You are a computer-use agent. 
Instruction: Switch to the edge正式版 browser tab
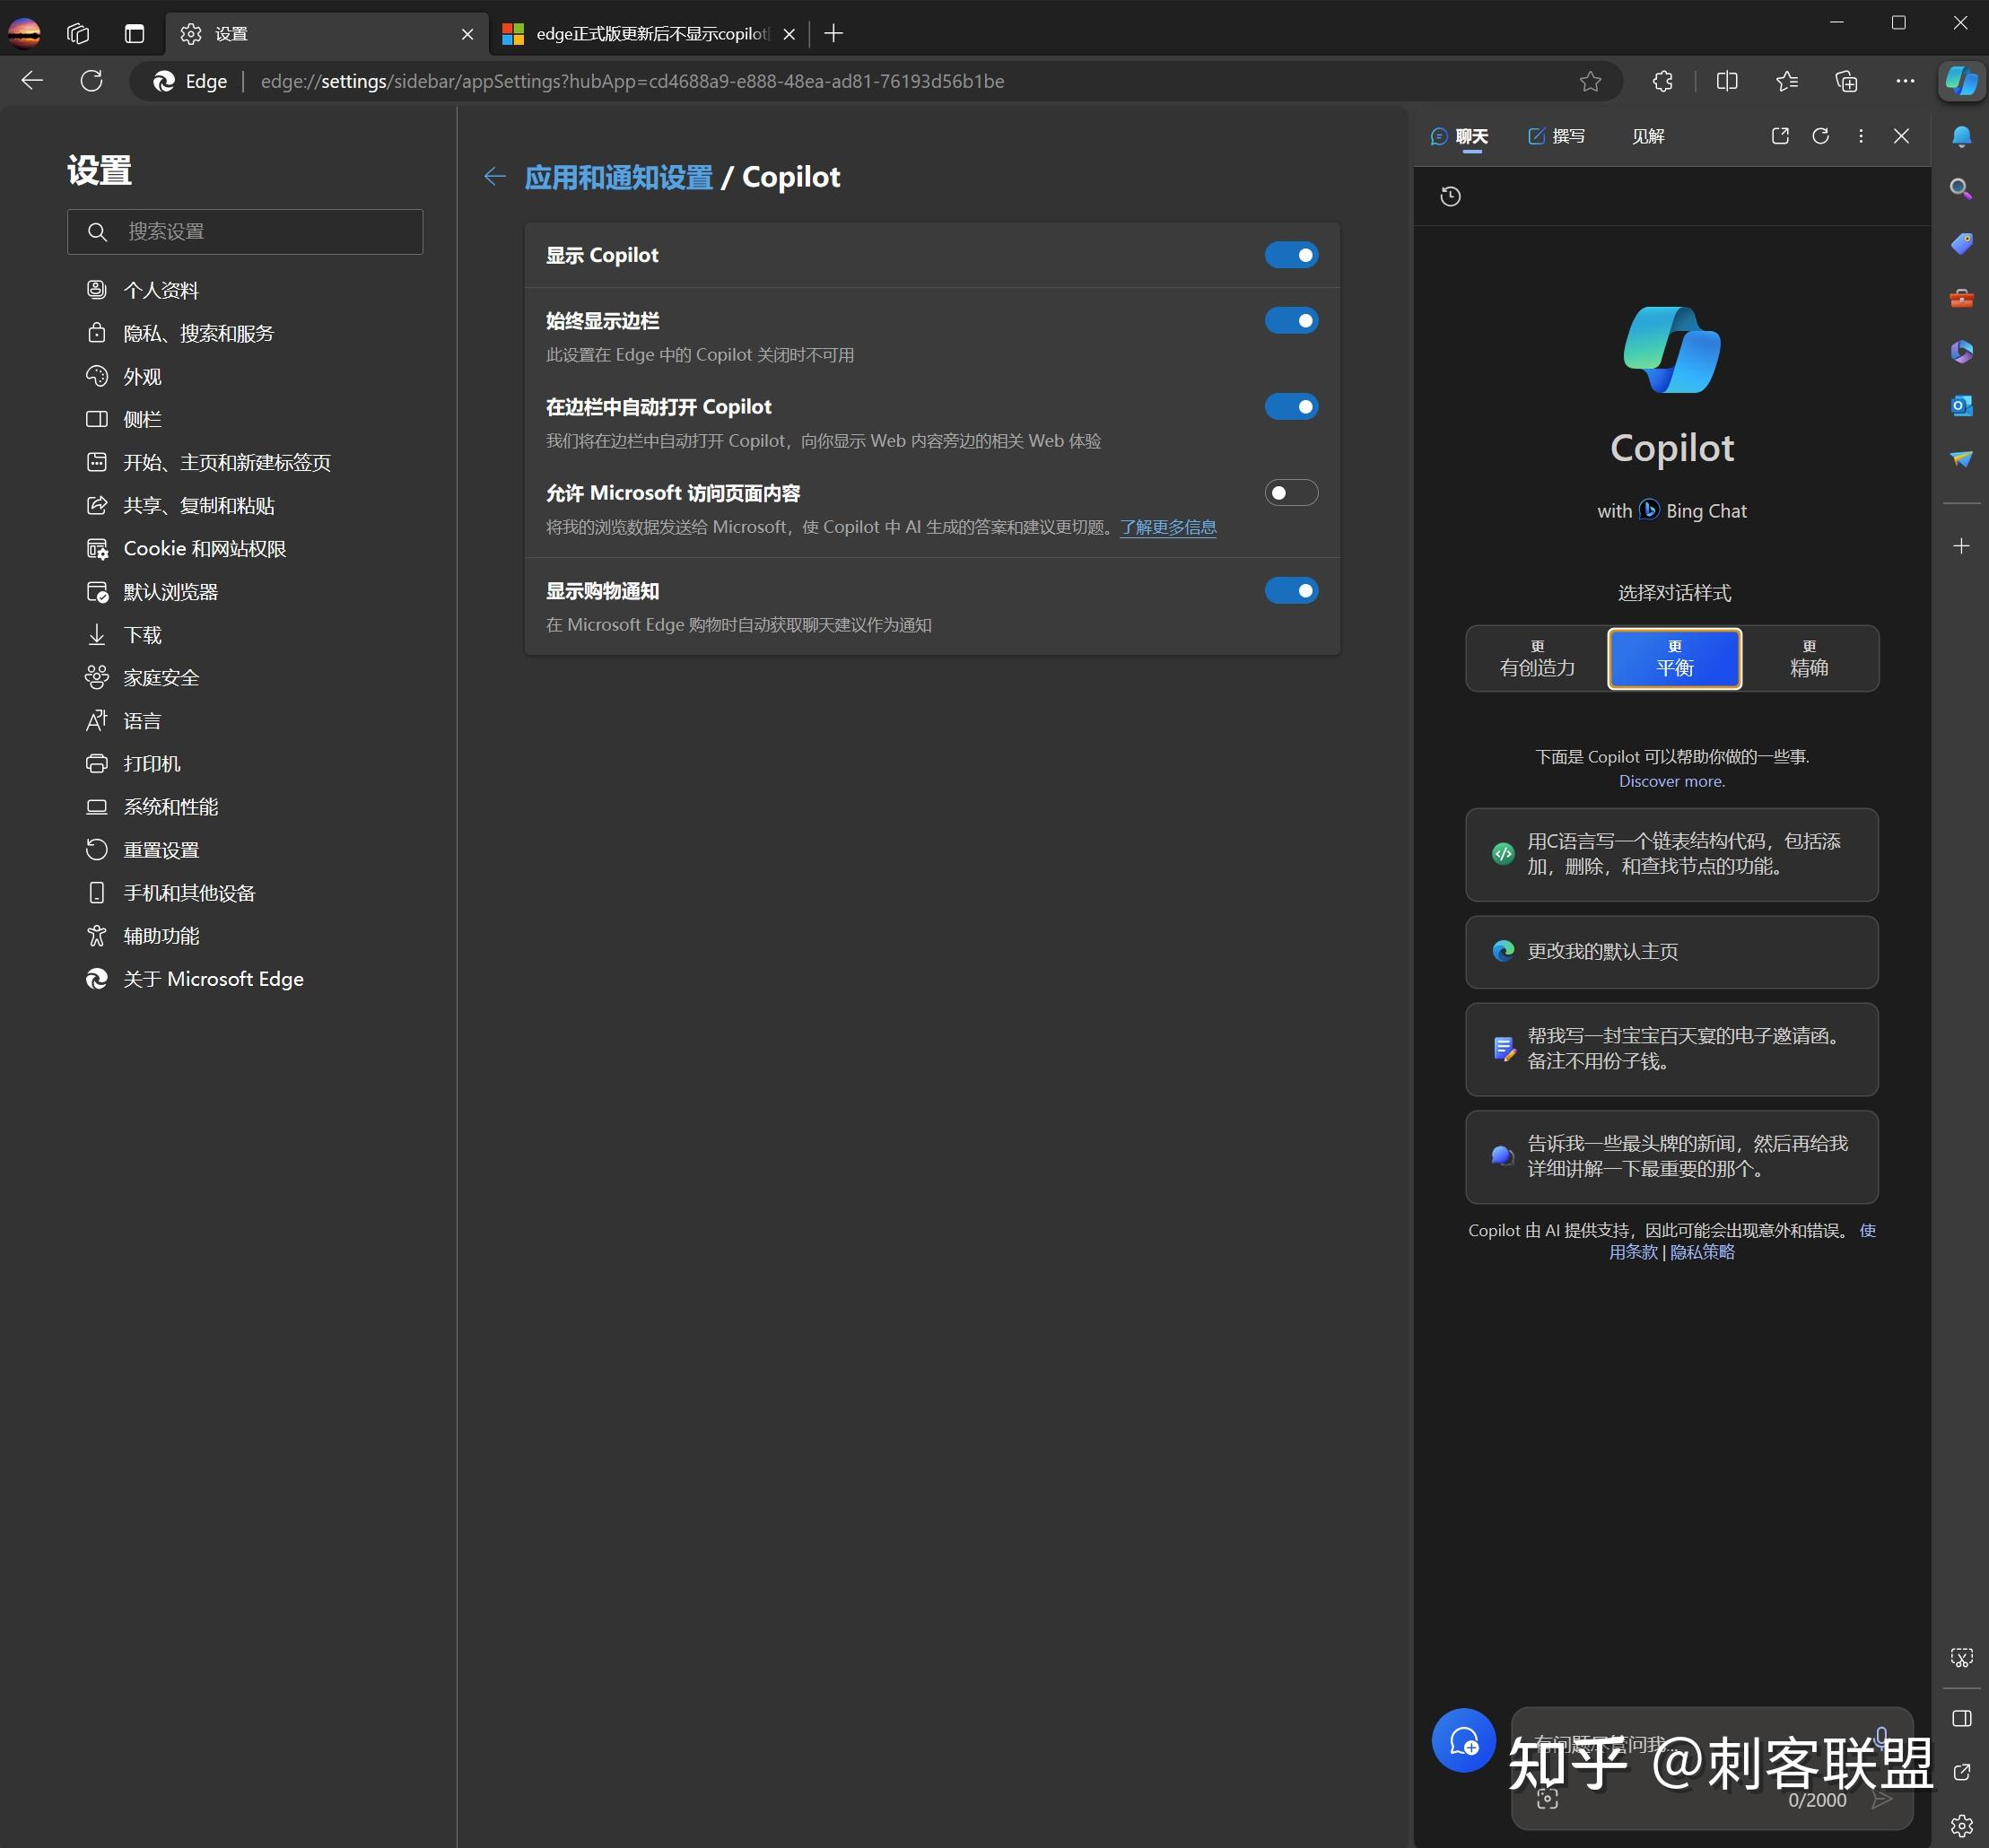[650, 34]
